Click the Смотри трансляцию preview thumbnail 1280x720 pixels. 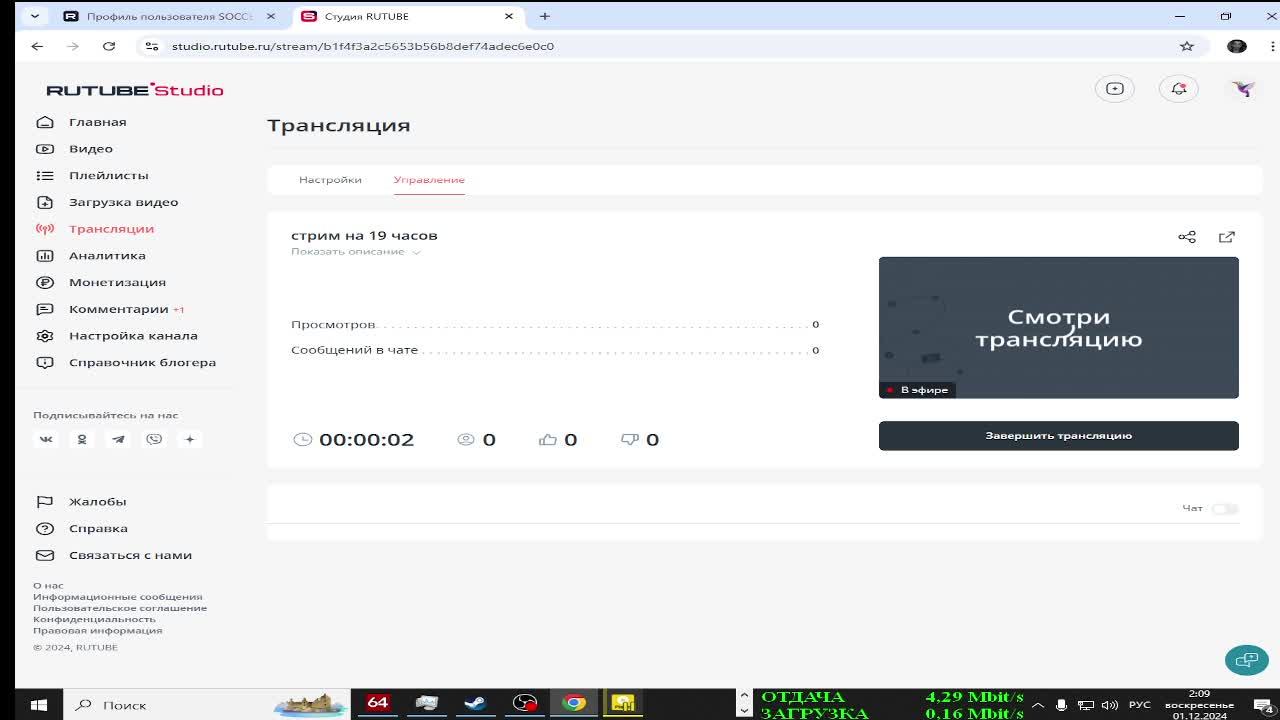point(1059,328)
